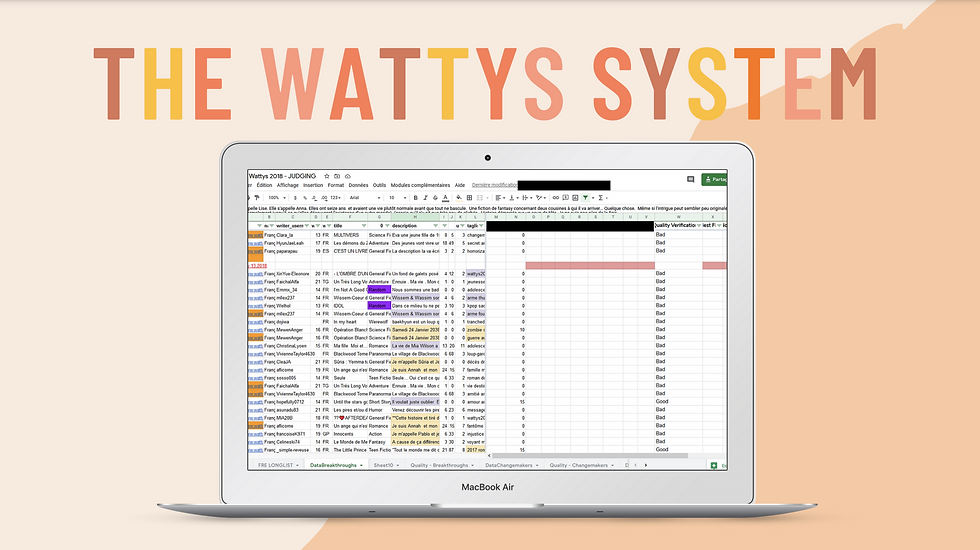Click the insert comment toolbar icon
980x550 pixels.
(566, 198)
